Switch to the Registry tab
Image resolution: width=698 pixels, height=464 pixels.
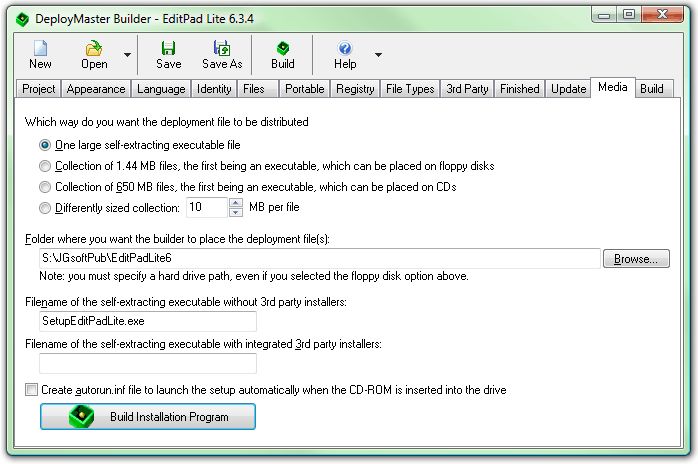pyautogui.click(x=355, y=89)
